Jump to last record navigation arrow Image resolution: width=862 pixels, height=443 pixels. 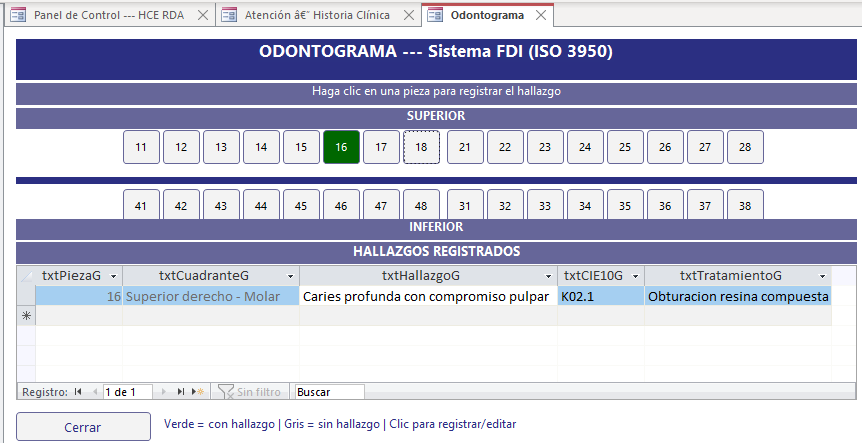(x=181, y=392)
